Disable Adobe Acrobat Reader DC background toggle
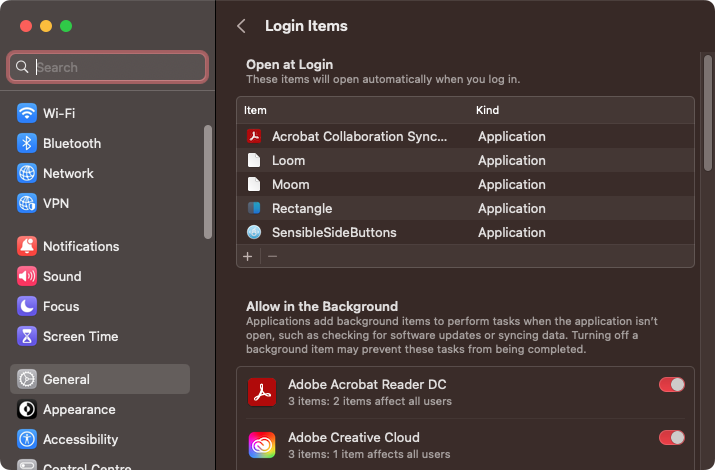 click(672, 385)
